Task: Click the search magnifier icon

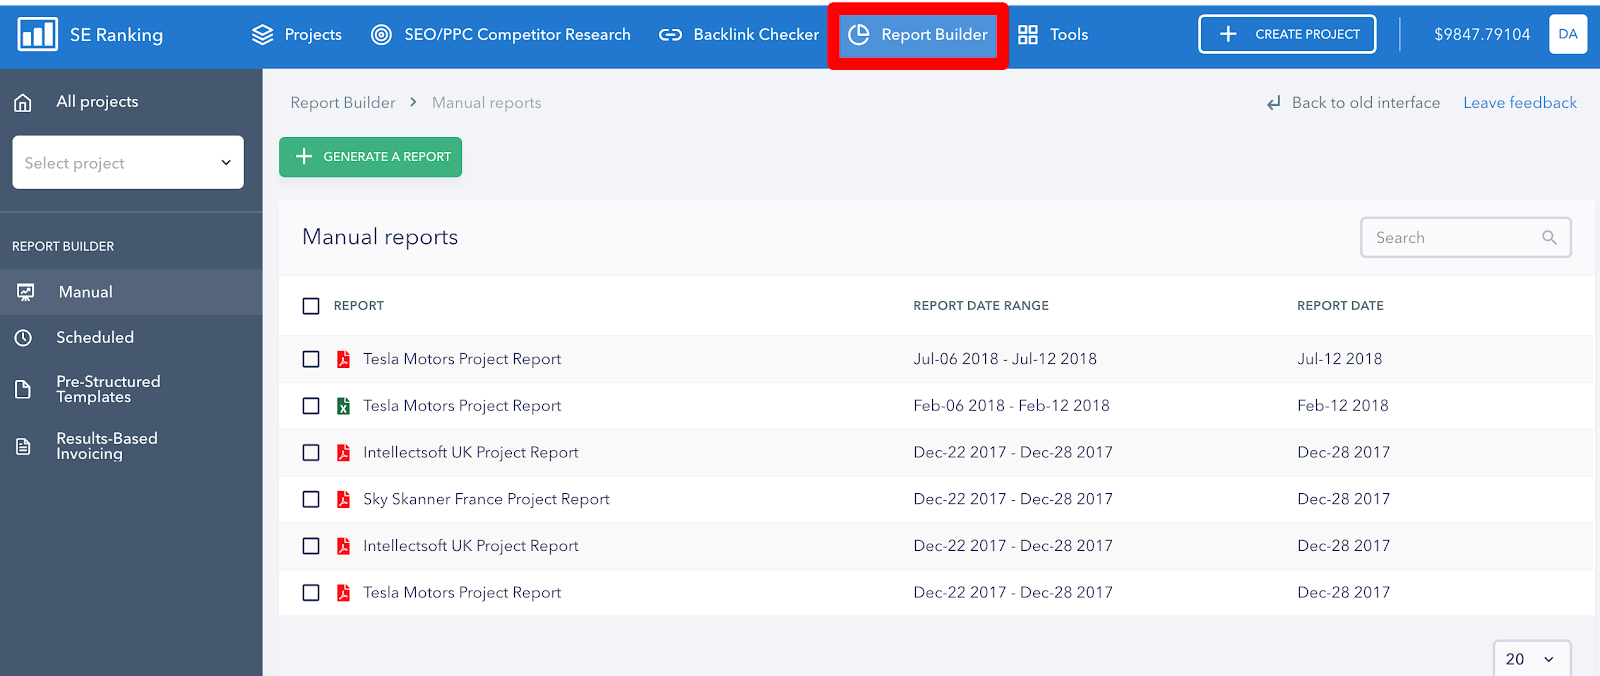Action: [1549, 238]
